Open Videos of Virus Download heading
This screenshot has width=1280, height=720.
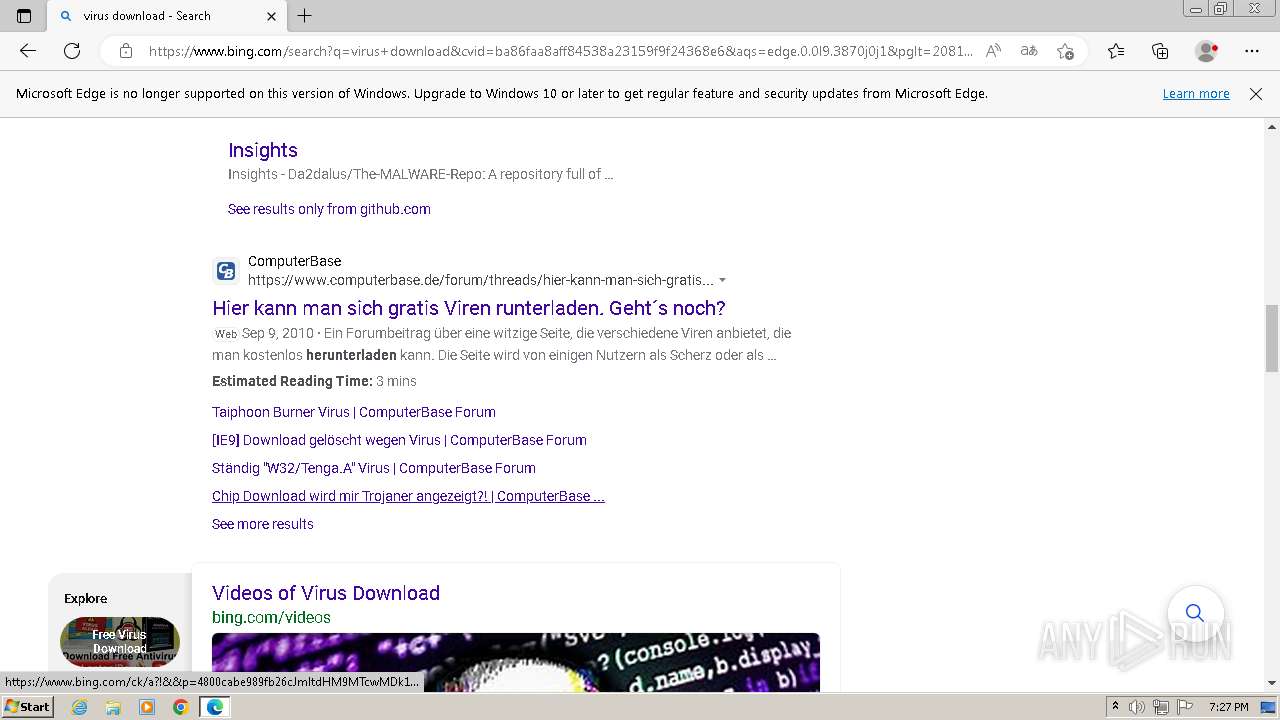click(326, 593)
